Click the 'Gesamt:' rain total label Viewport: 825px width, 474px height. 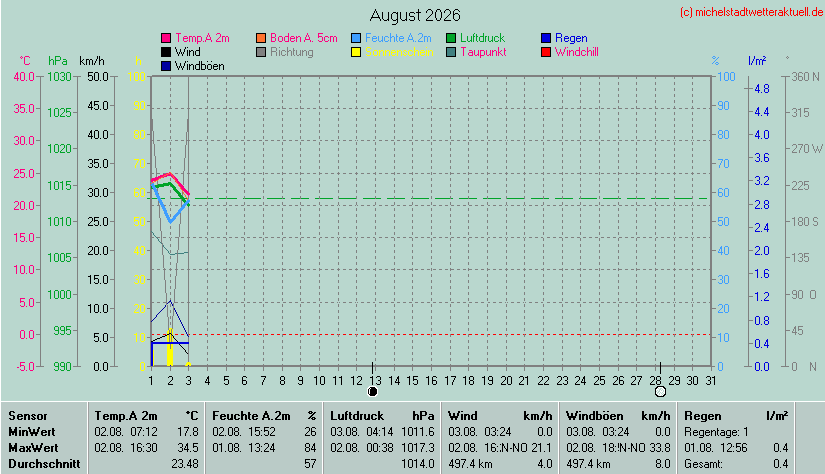pos(703,464)
